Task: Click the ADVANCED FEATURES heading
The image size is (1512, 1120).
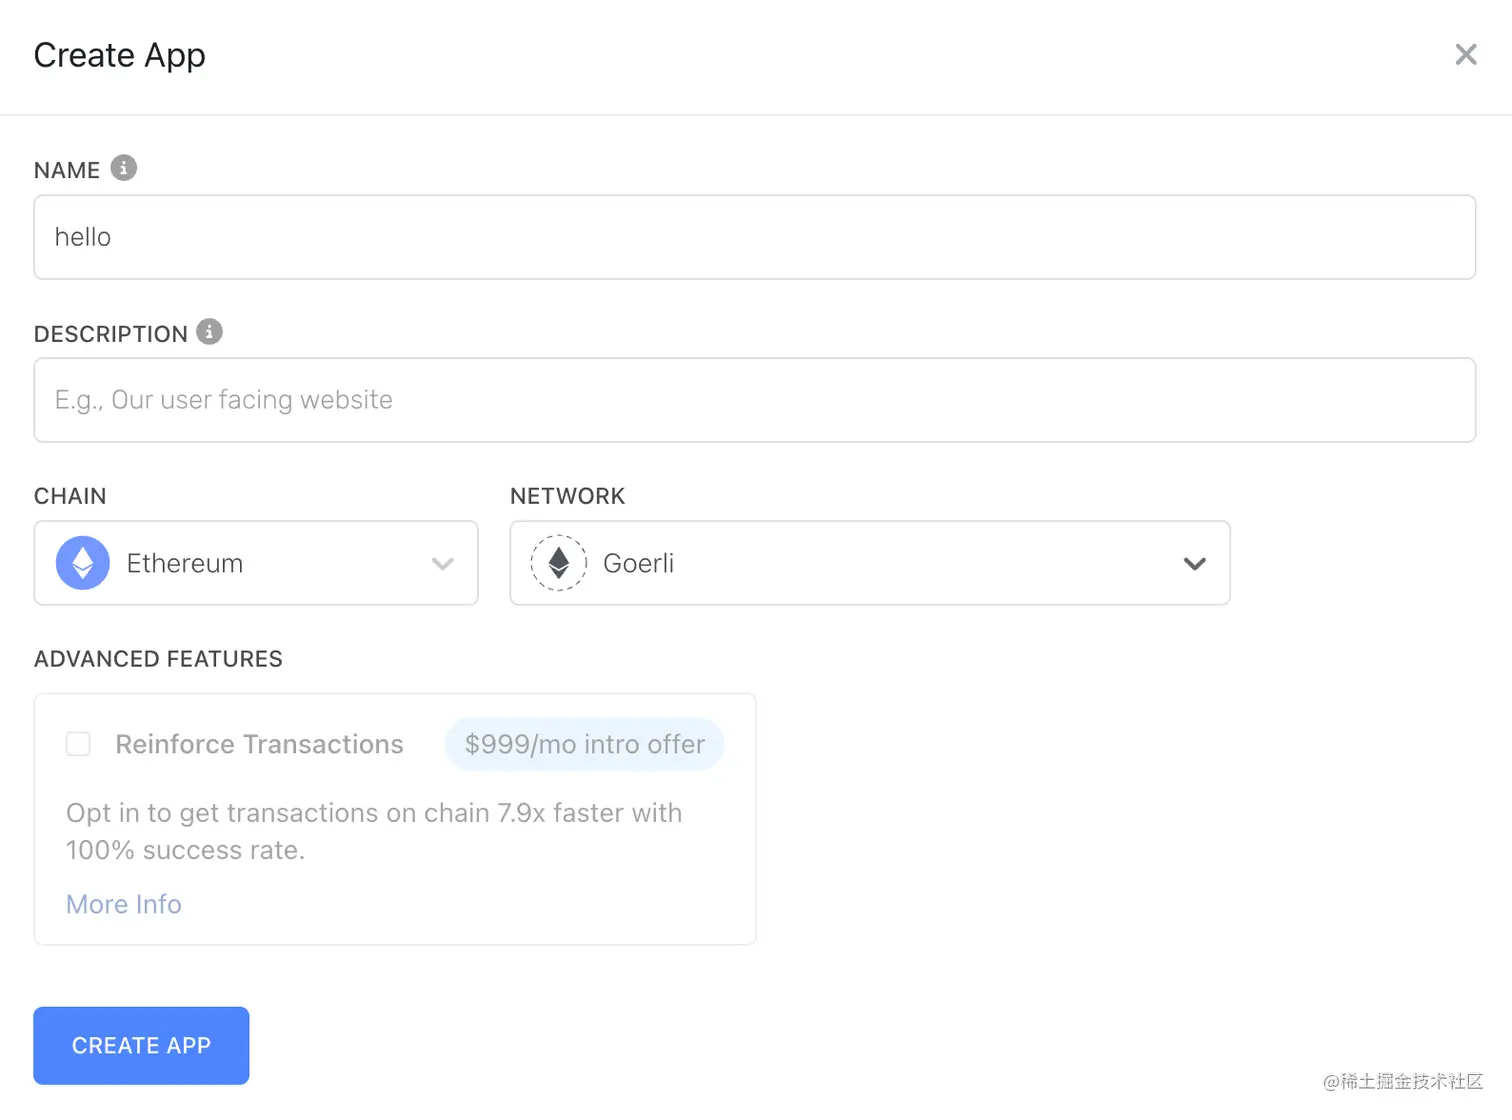Action: [x=158, y=659]
